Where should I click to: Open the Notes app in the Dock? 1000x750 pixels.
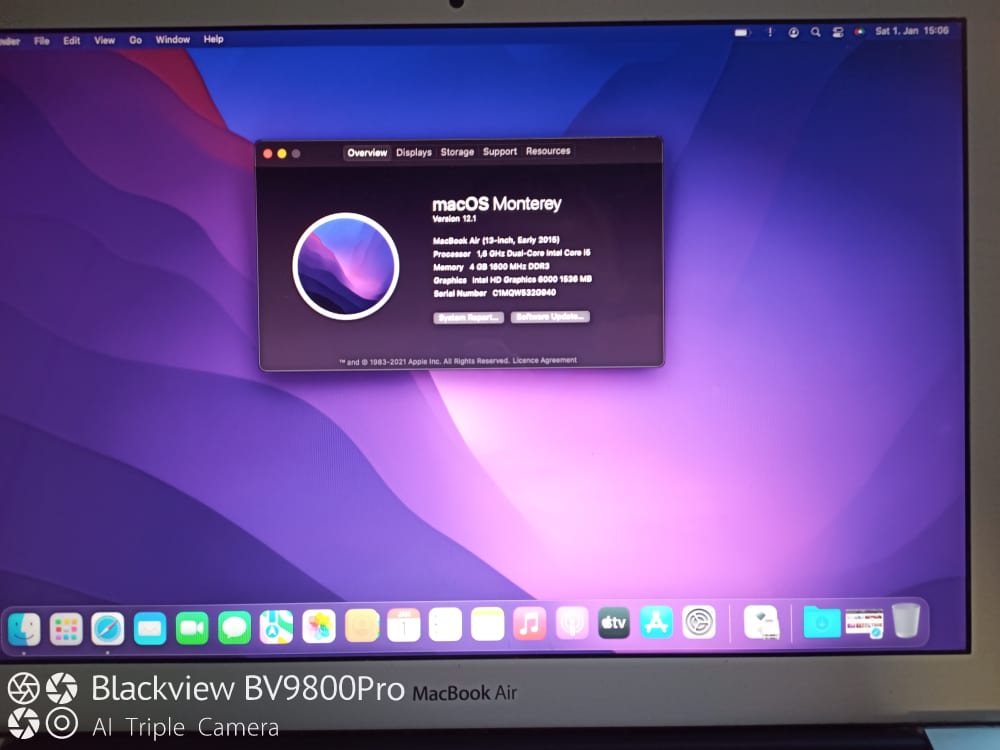[487, 624]
